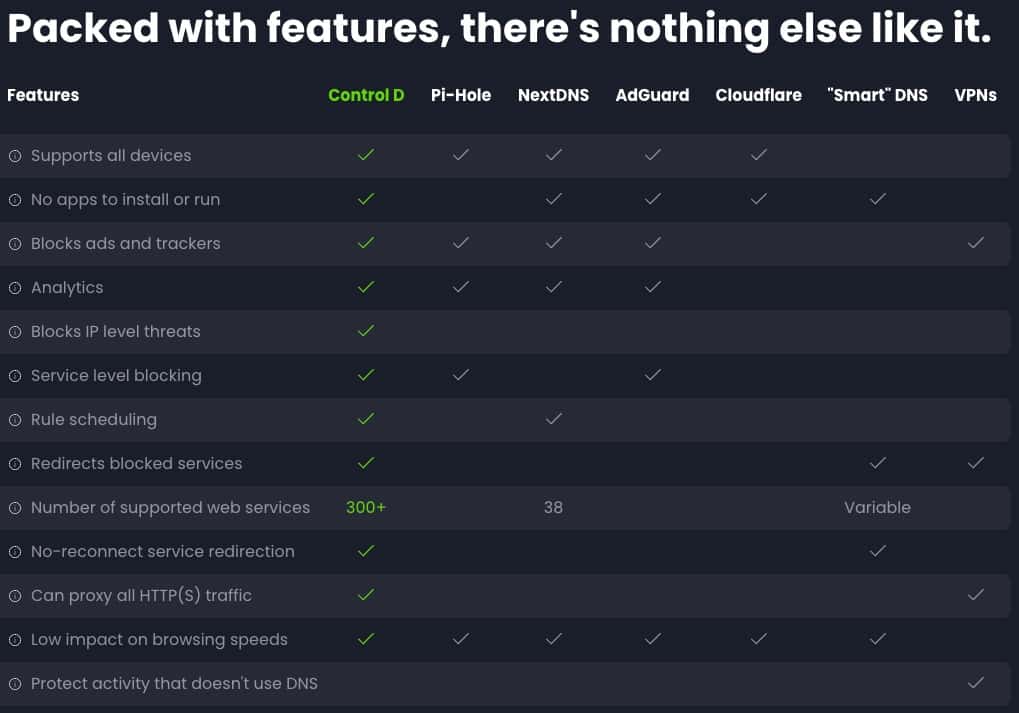
Task: Open the Service level blocking info icon
Action: coord(15,376)
